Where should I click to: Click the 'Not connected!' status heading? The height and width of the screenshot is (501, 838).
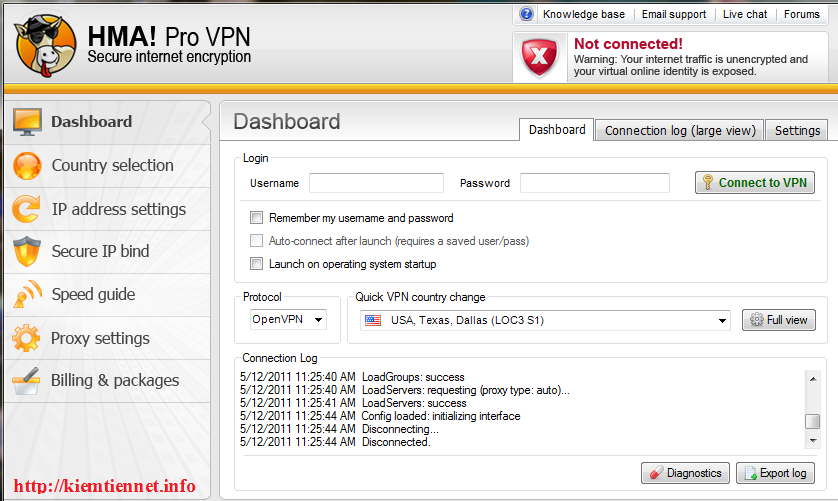628,44
